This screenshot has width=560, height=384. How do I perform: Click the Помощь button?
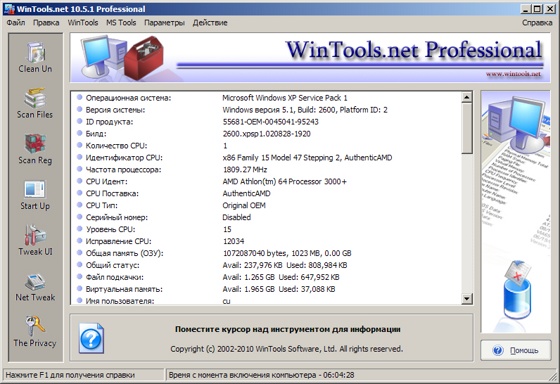point(516,350)
